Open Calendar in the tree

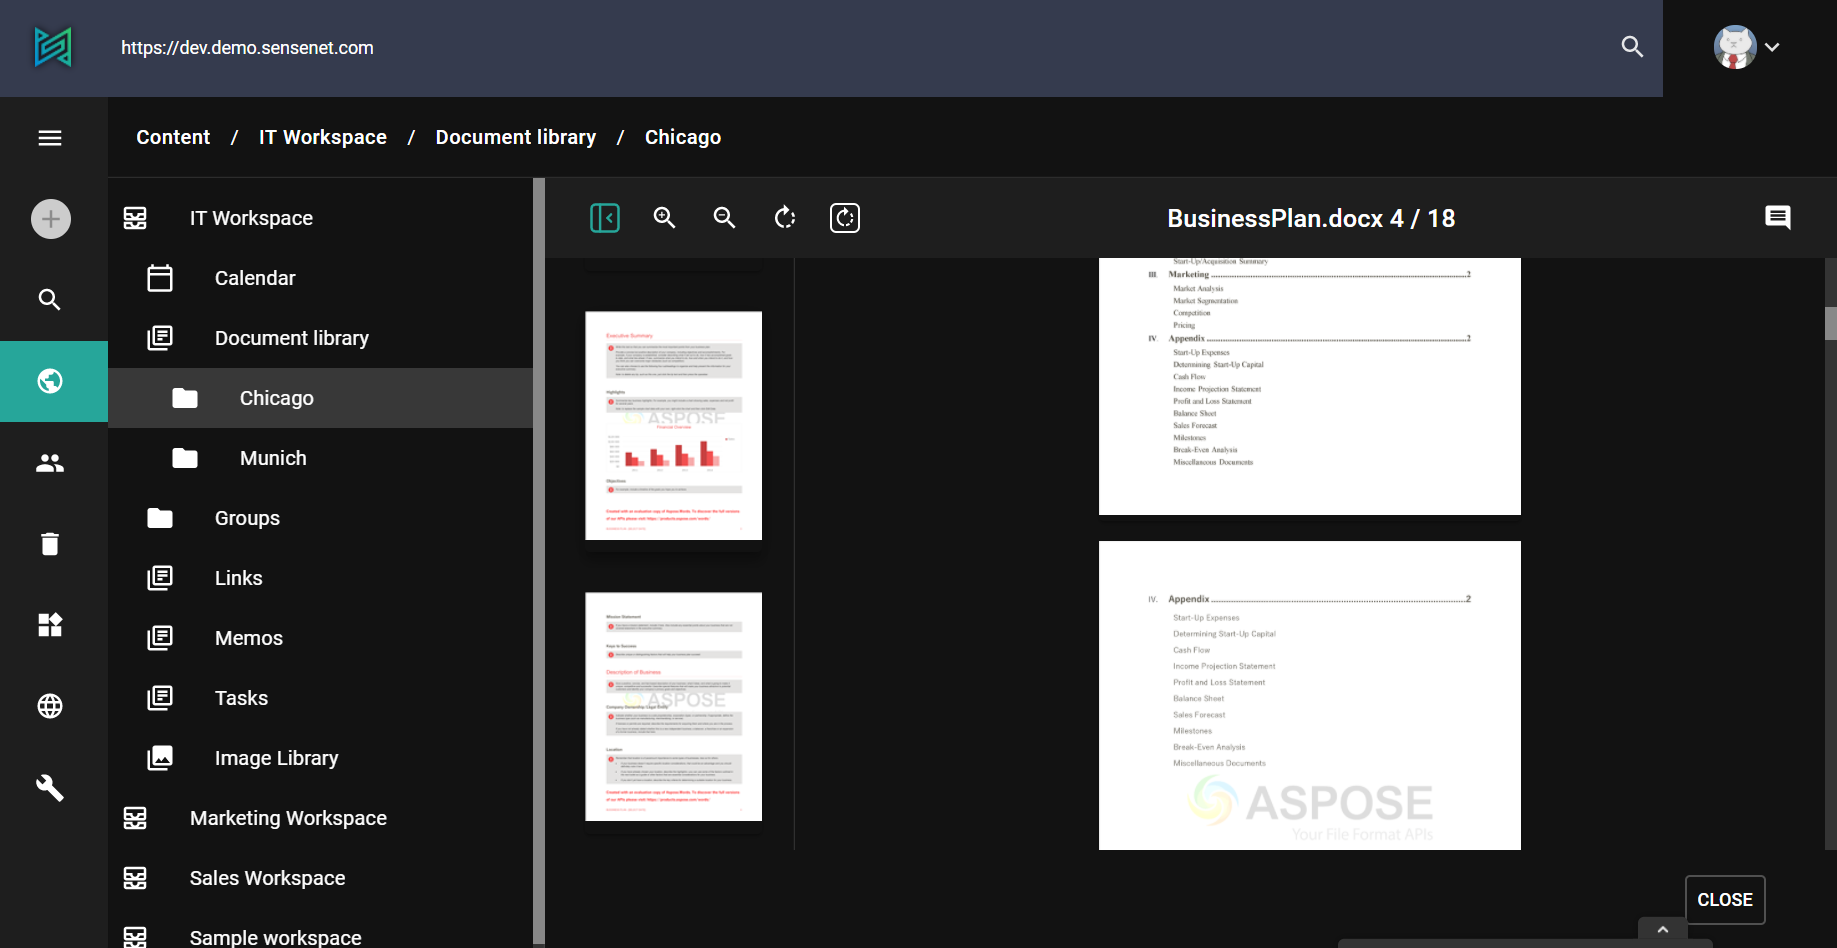320,278
